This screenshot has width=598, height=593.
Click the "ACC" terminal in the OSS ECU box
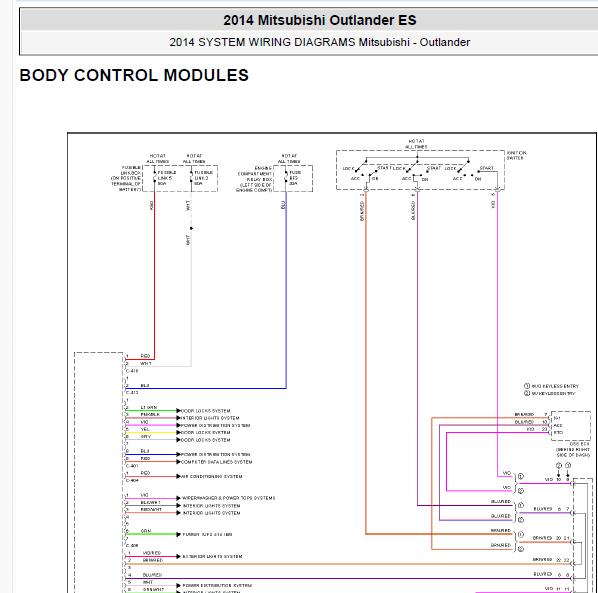coord(558,425)
